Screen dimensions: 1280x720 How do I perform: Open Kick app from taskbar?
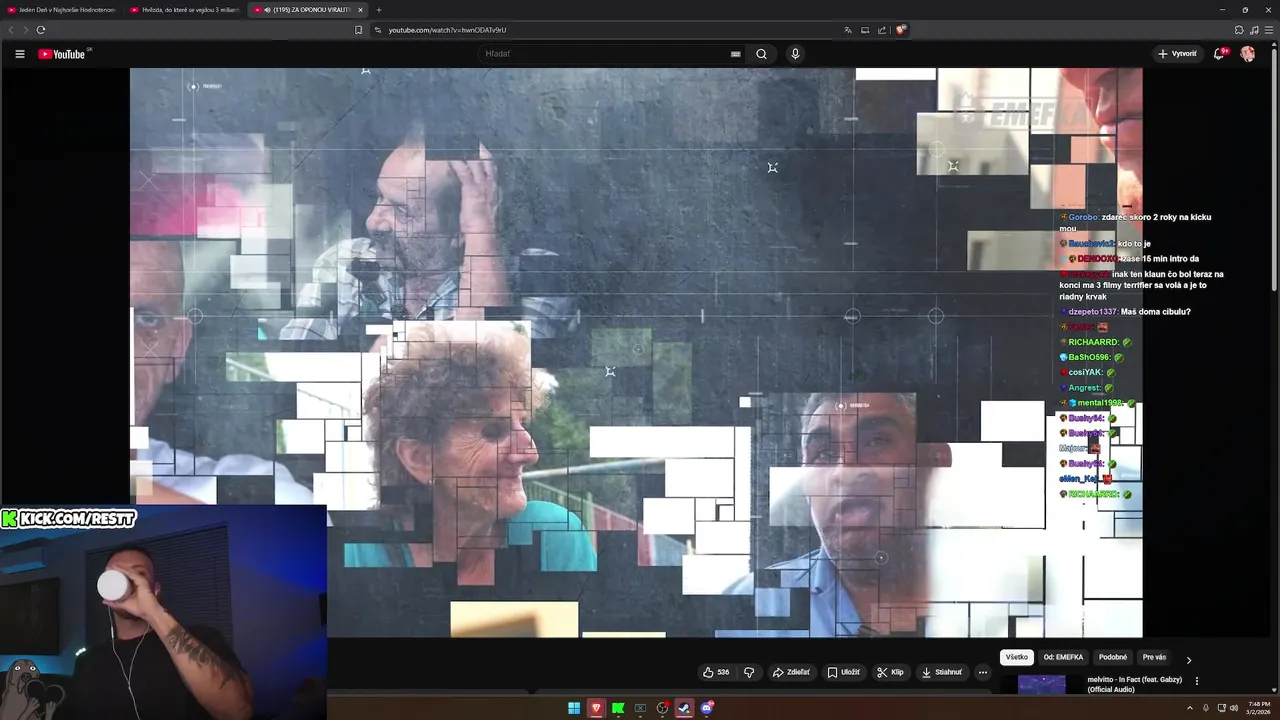pos(618,708)
